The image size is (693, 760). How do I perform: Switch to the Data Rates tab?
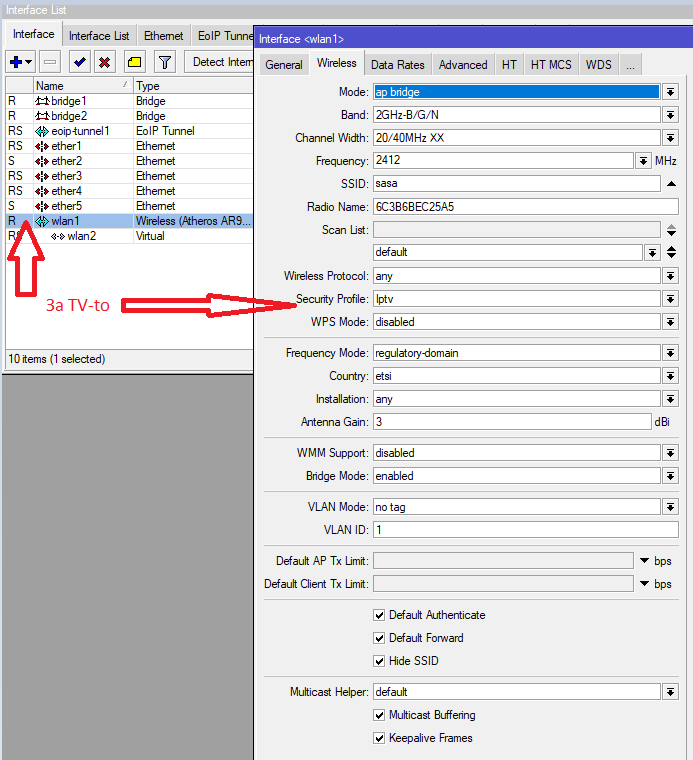click(x=397, y=64)
